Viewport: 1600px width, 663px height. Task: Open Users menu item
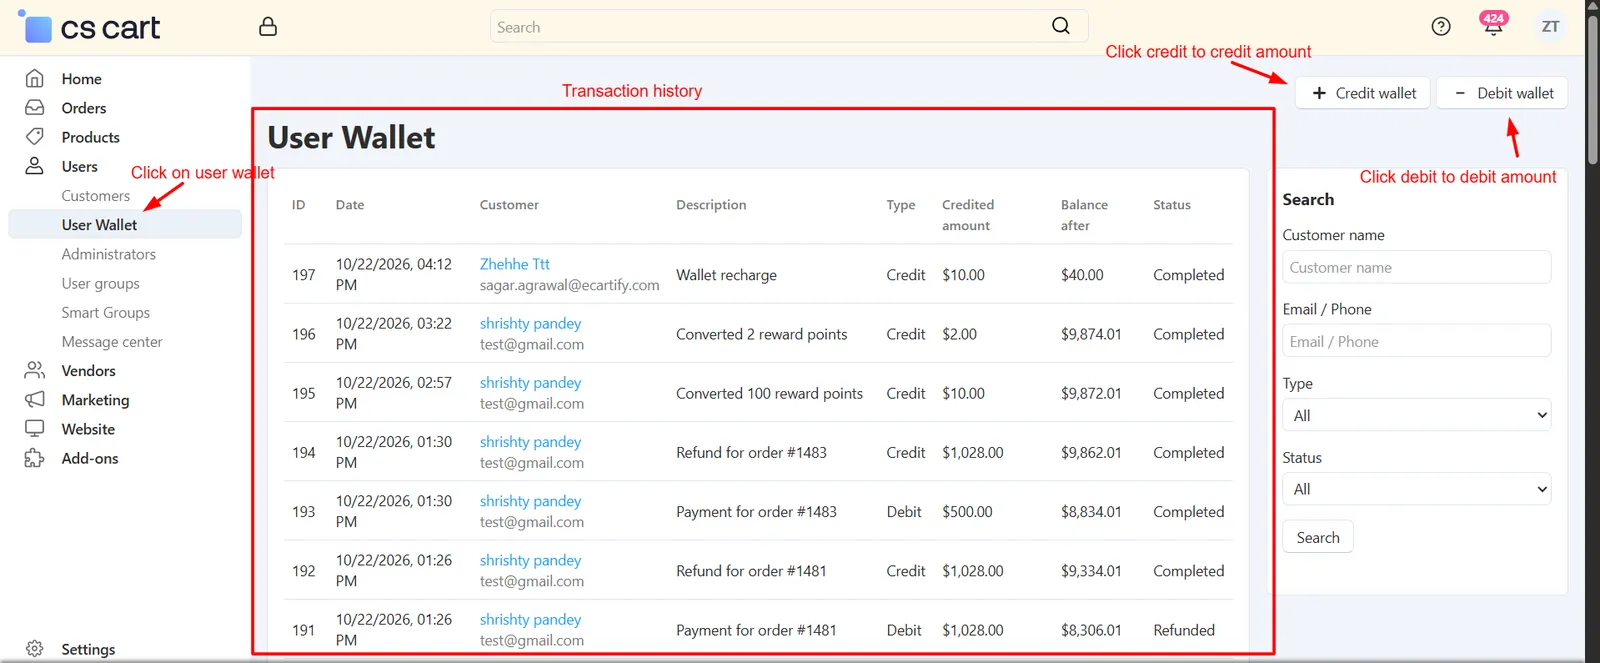click(79, 166)
